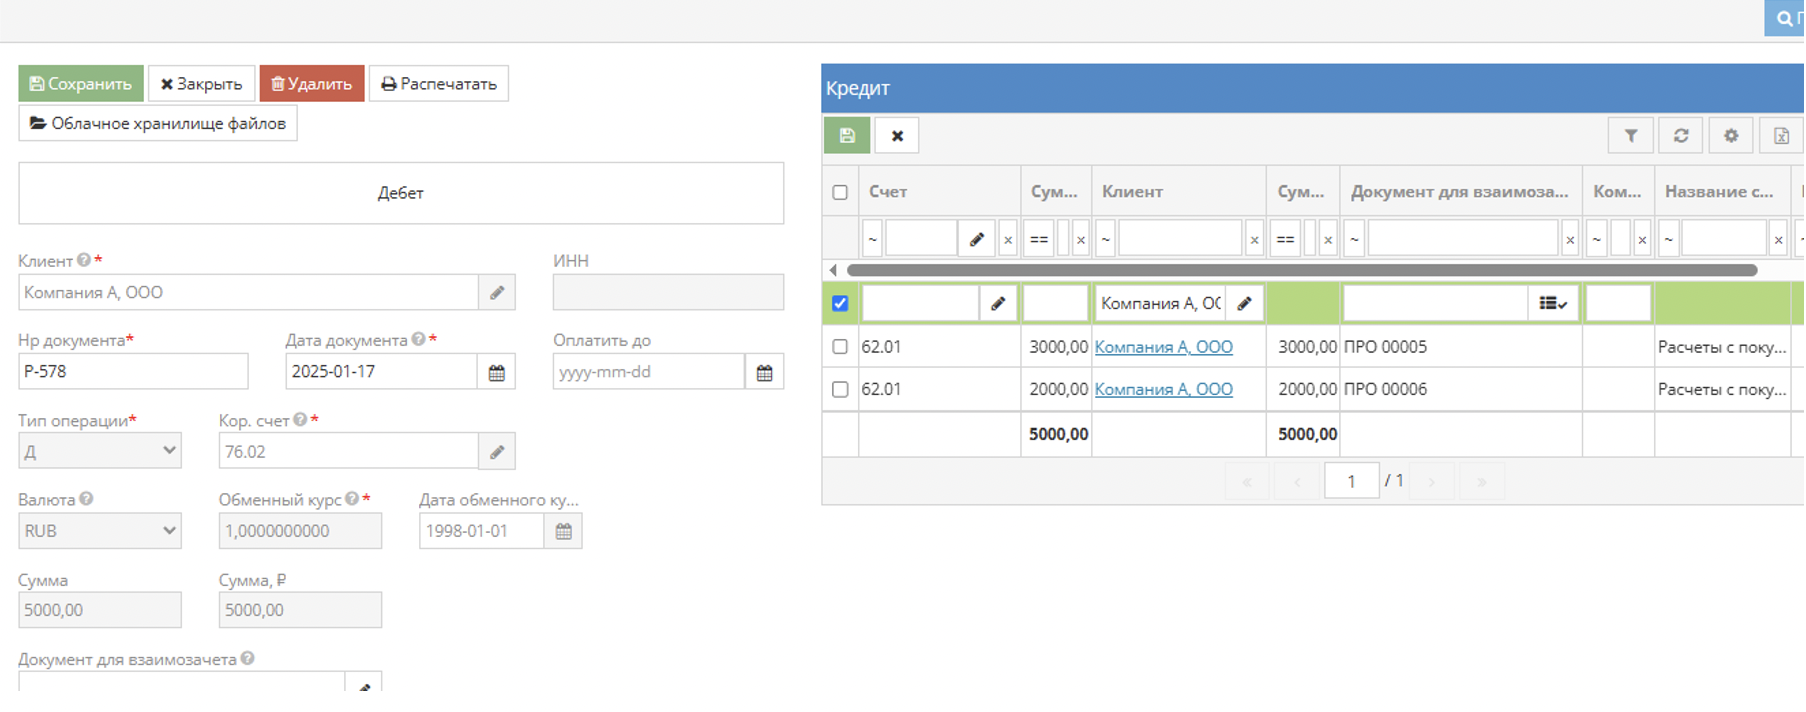1806x712 pixels.
Task: Open grid settings gear icon
Action: click(1730, 136)
